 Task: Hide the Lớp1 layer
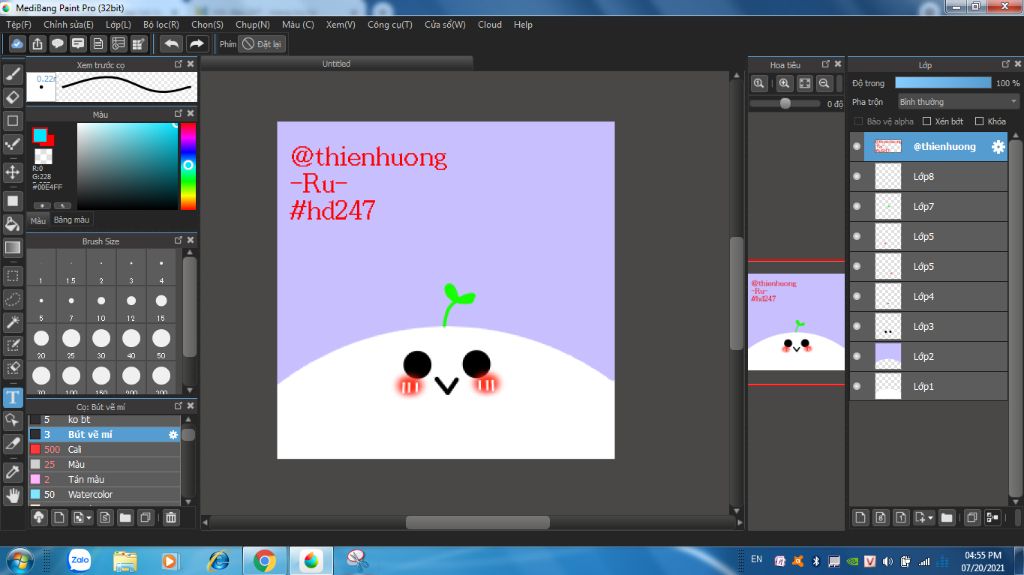tap(857, 386)
